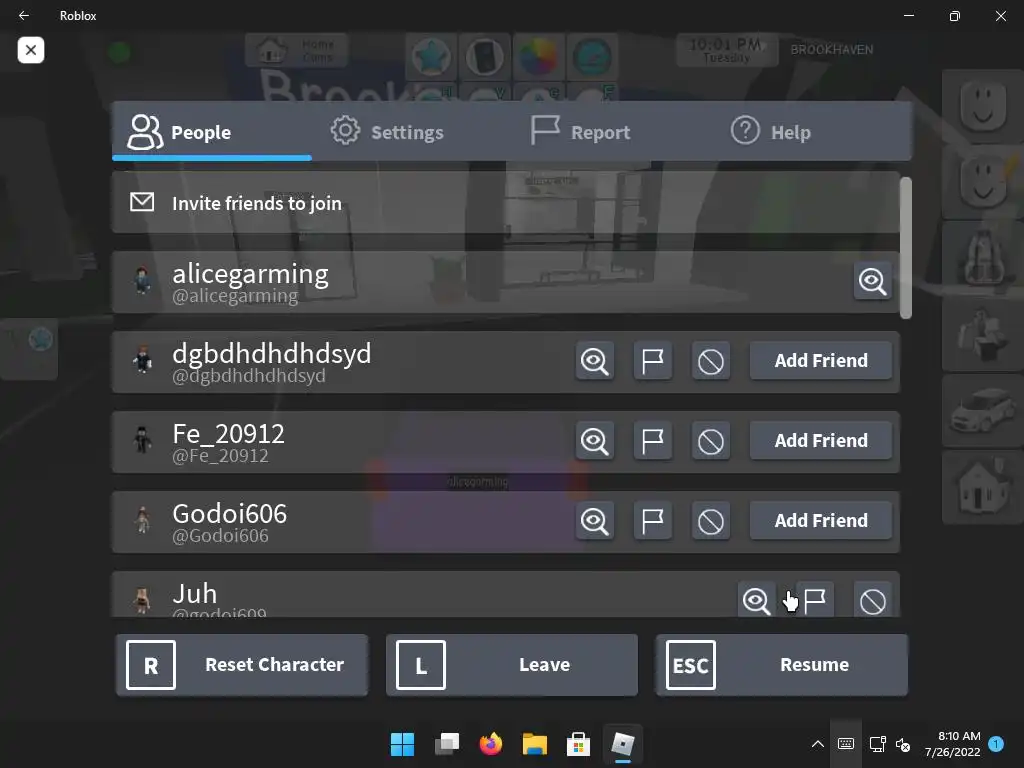Open the notification count badge
1024x768 pixels.
click(996, 744)
